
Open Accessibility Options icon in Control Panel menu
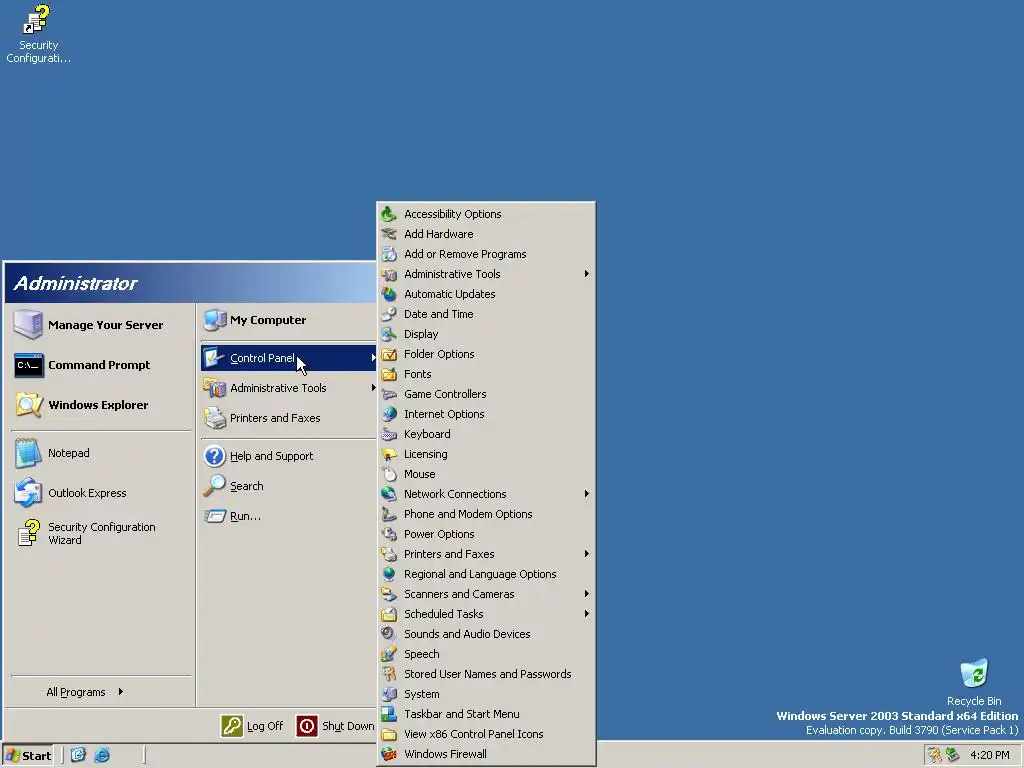coord(389,214)
